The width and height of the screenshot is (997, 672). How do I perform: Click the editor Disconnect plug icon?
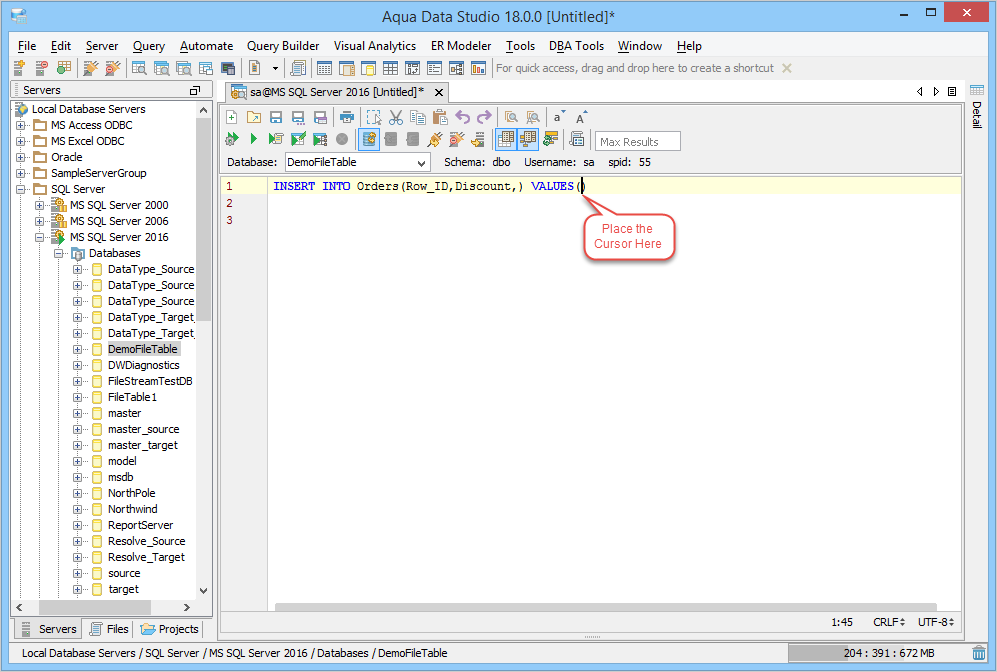[457, 139]
